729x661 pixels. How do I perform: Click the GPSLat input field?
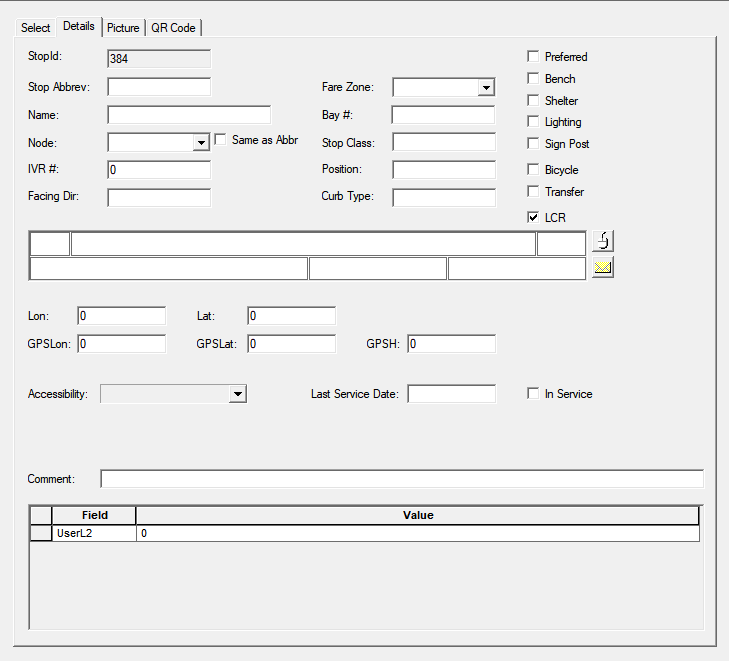click(292, 344)
